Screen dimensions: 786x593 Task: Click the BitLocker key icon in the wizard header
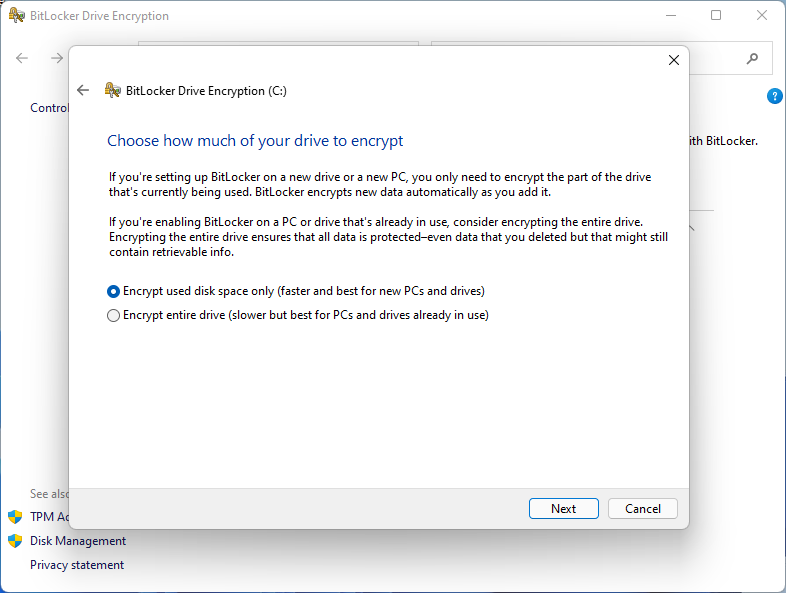(113, 90)
